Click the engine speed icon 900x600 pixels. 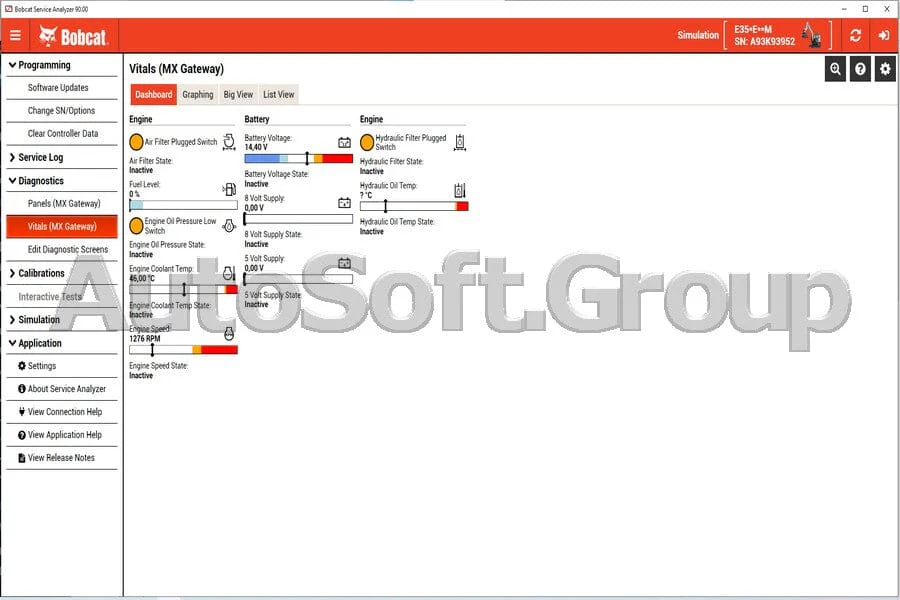point(229,334)
